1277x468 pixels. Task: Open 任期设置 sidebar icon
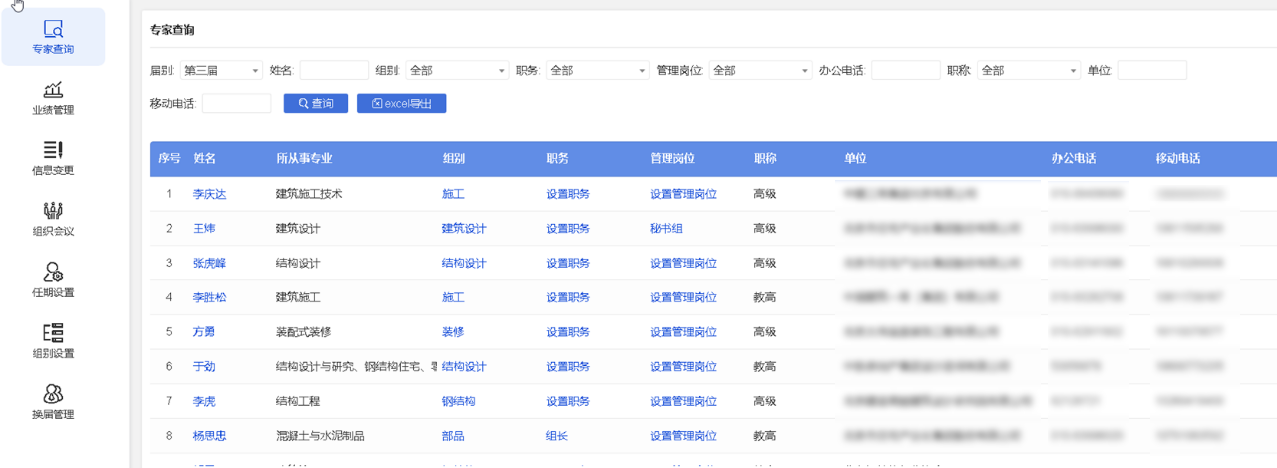click(53, 272)
